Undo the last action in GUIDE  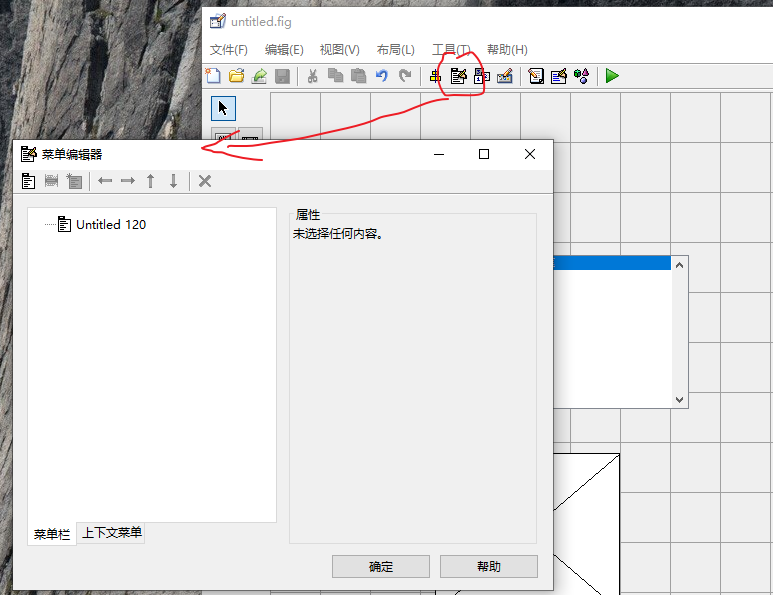pos(382,76)
